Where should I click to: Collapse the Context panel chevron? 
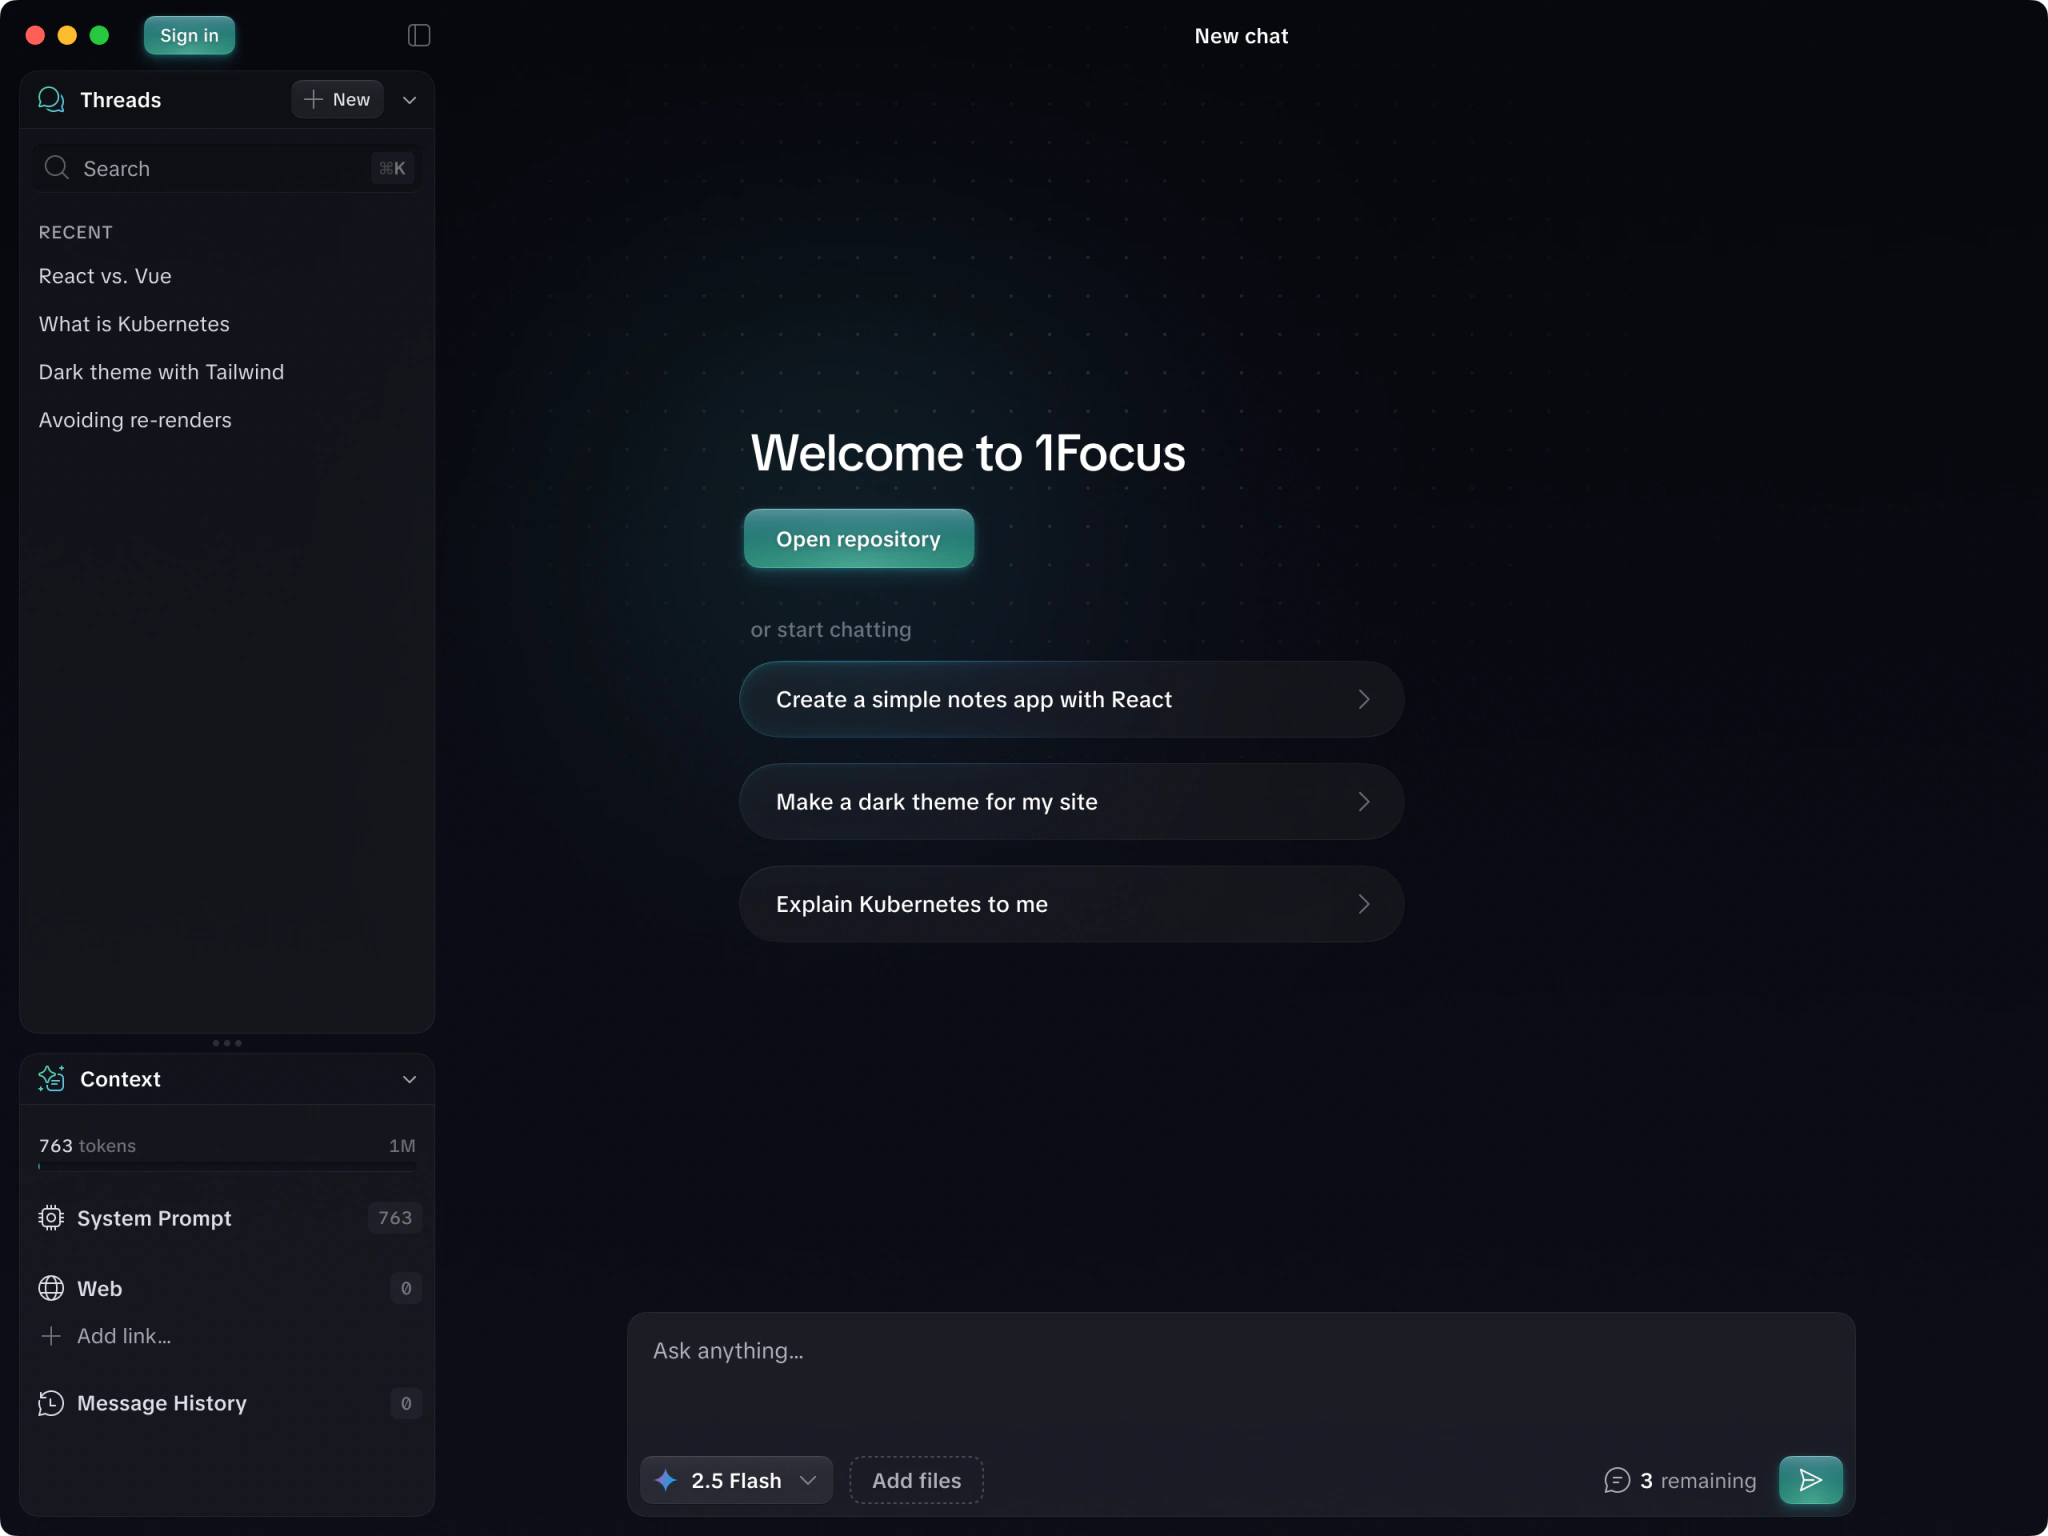[409, 1079]
